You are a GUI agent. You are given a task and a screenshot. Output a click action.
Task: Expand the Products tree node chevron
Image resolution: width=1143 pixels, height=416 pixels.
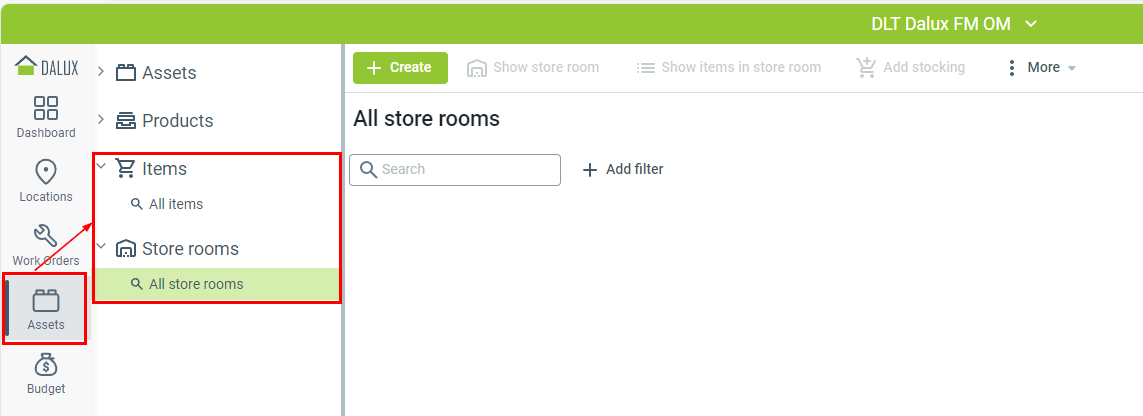click(102, 120)
